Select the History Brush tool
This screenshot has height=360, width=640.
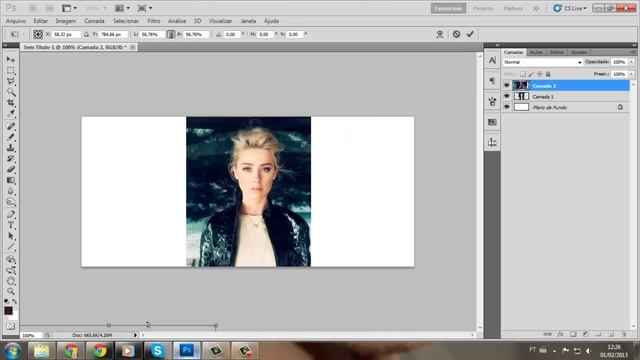click(11, 158)
